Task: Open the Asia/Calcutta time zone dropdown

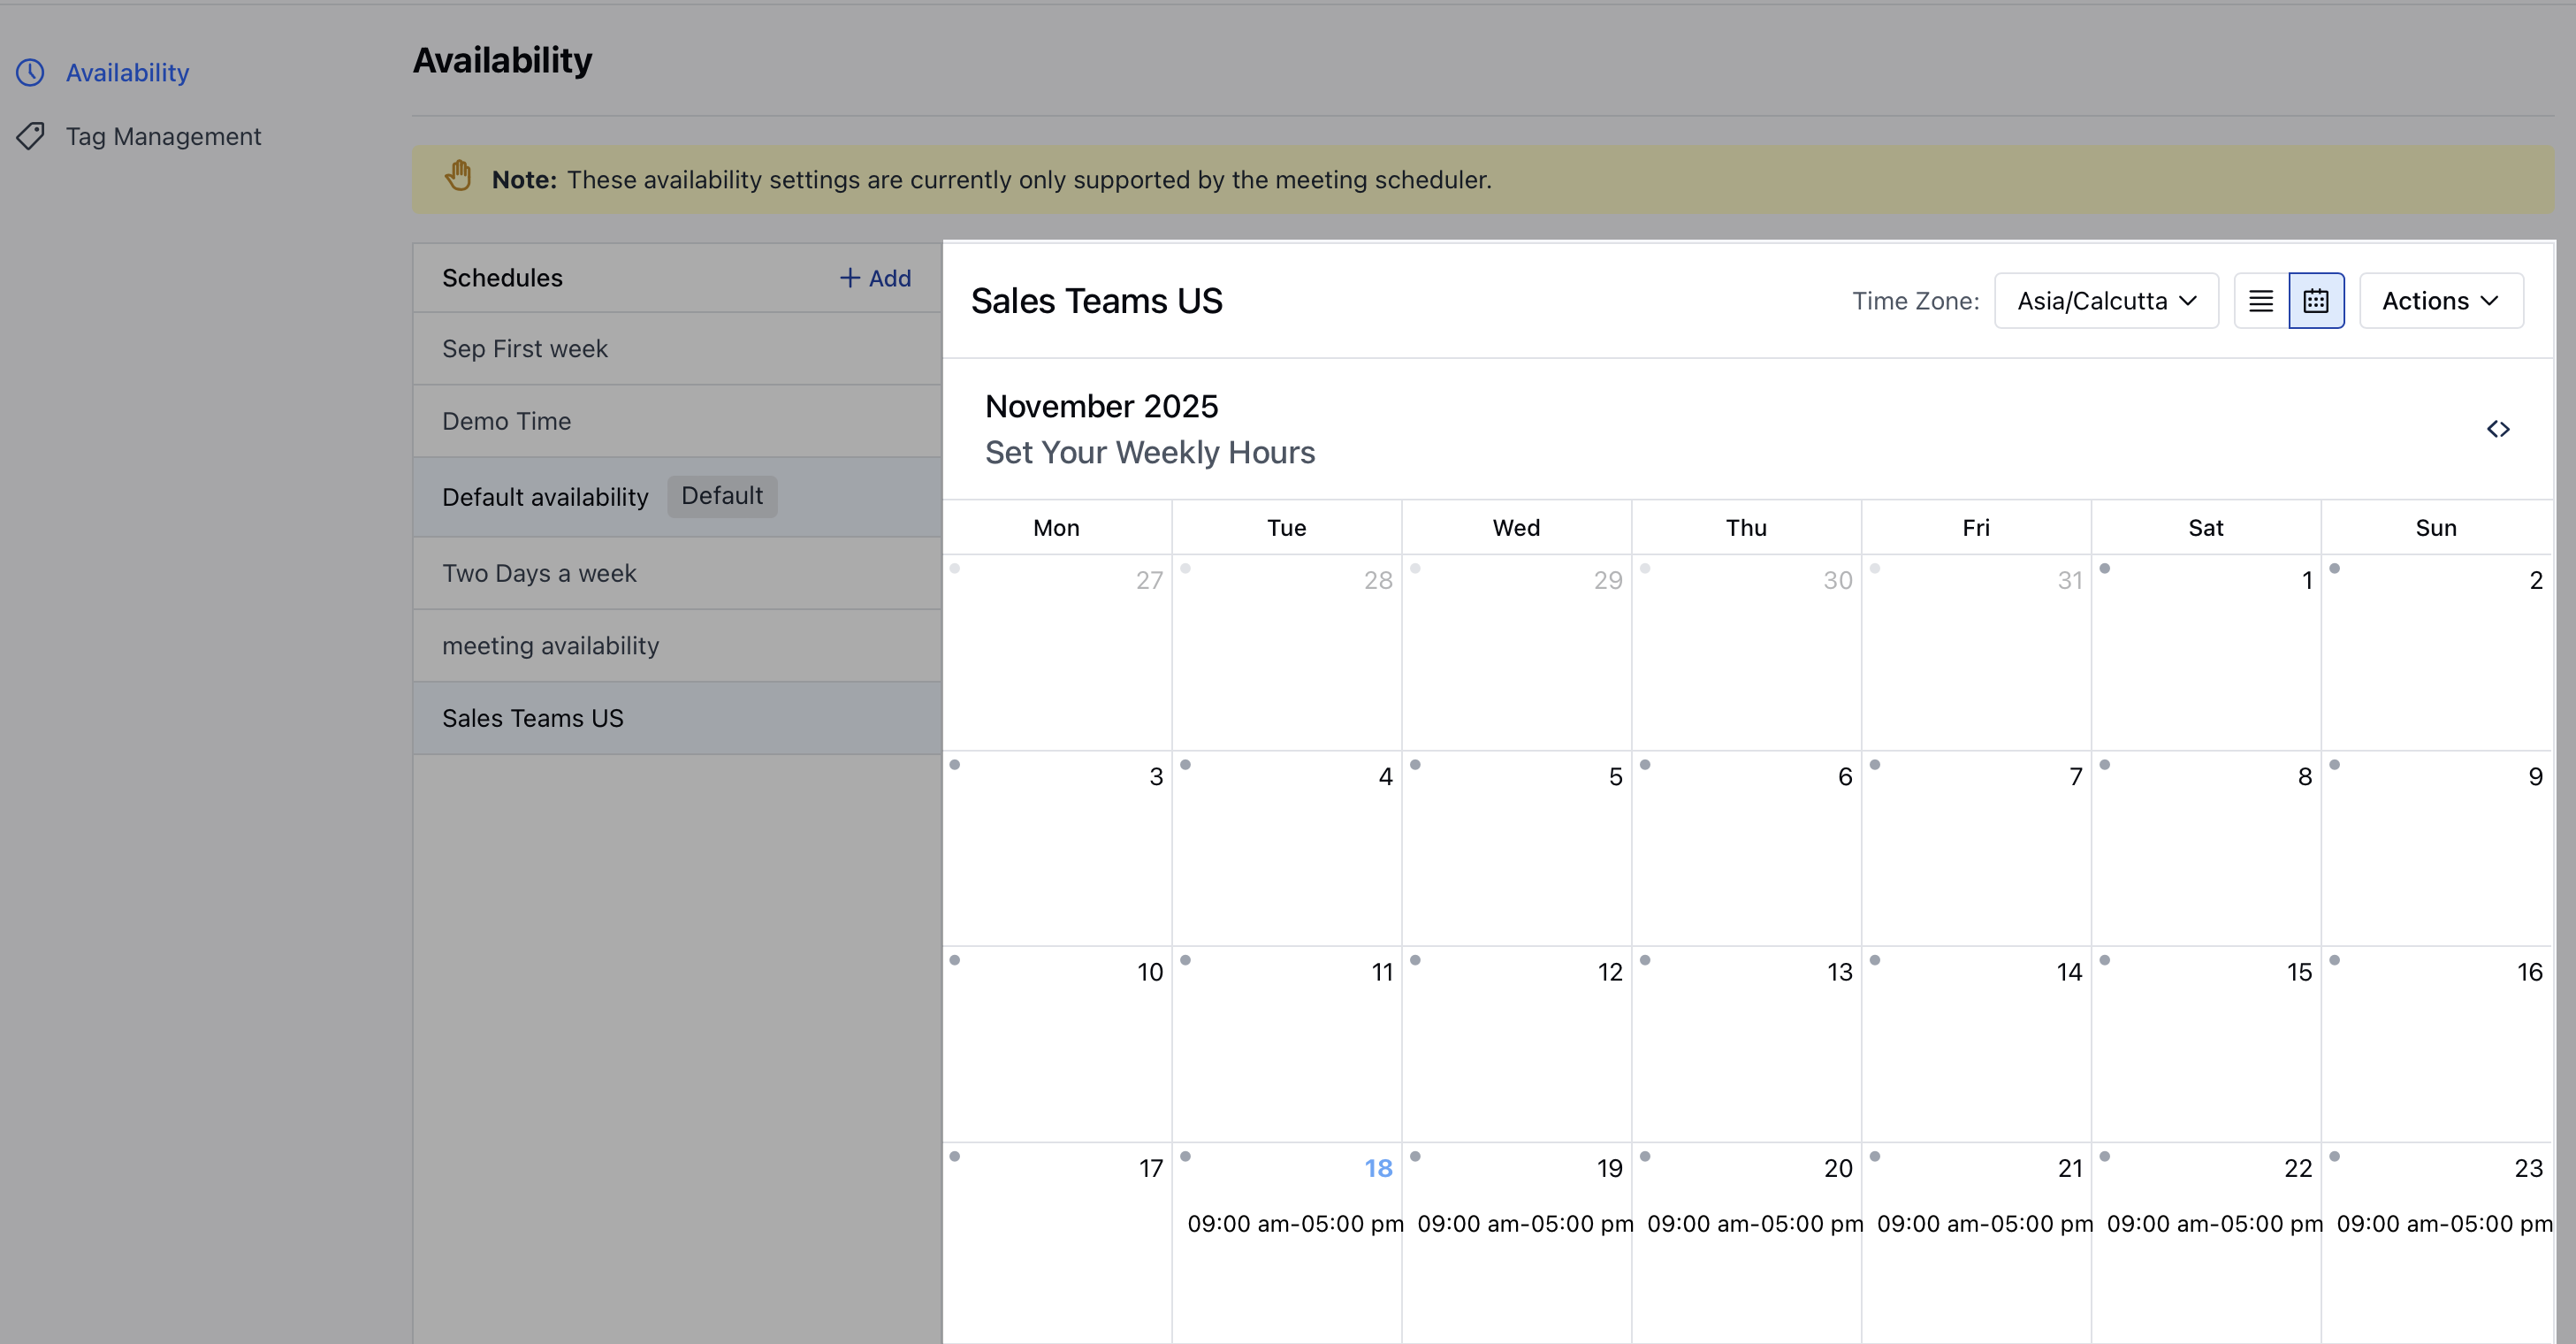Action: point(2106,301)
